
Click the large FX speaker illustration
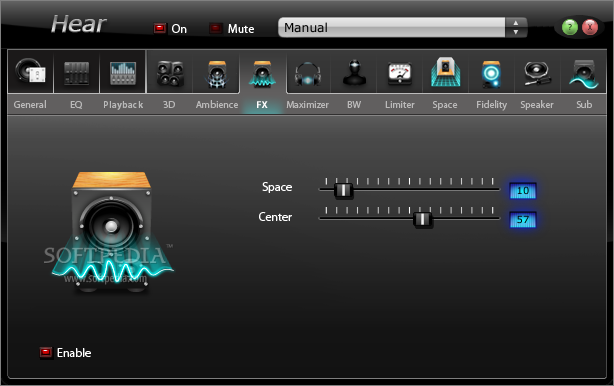(x=112, y=231)
